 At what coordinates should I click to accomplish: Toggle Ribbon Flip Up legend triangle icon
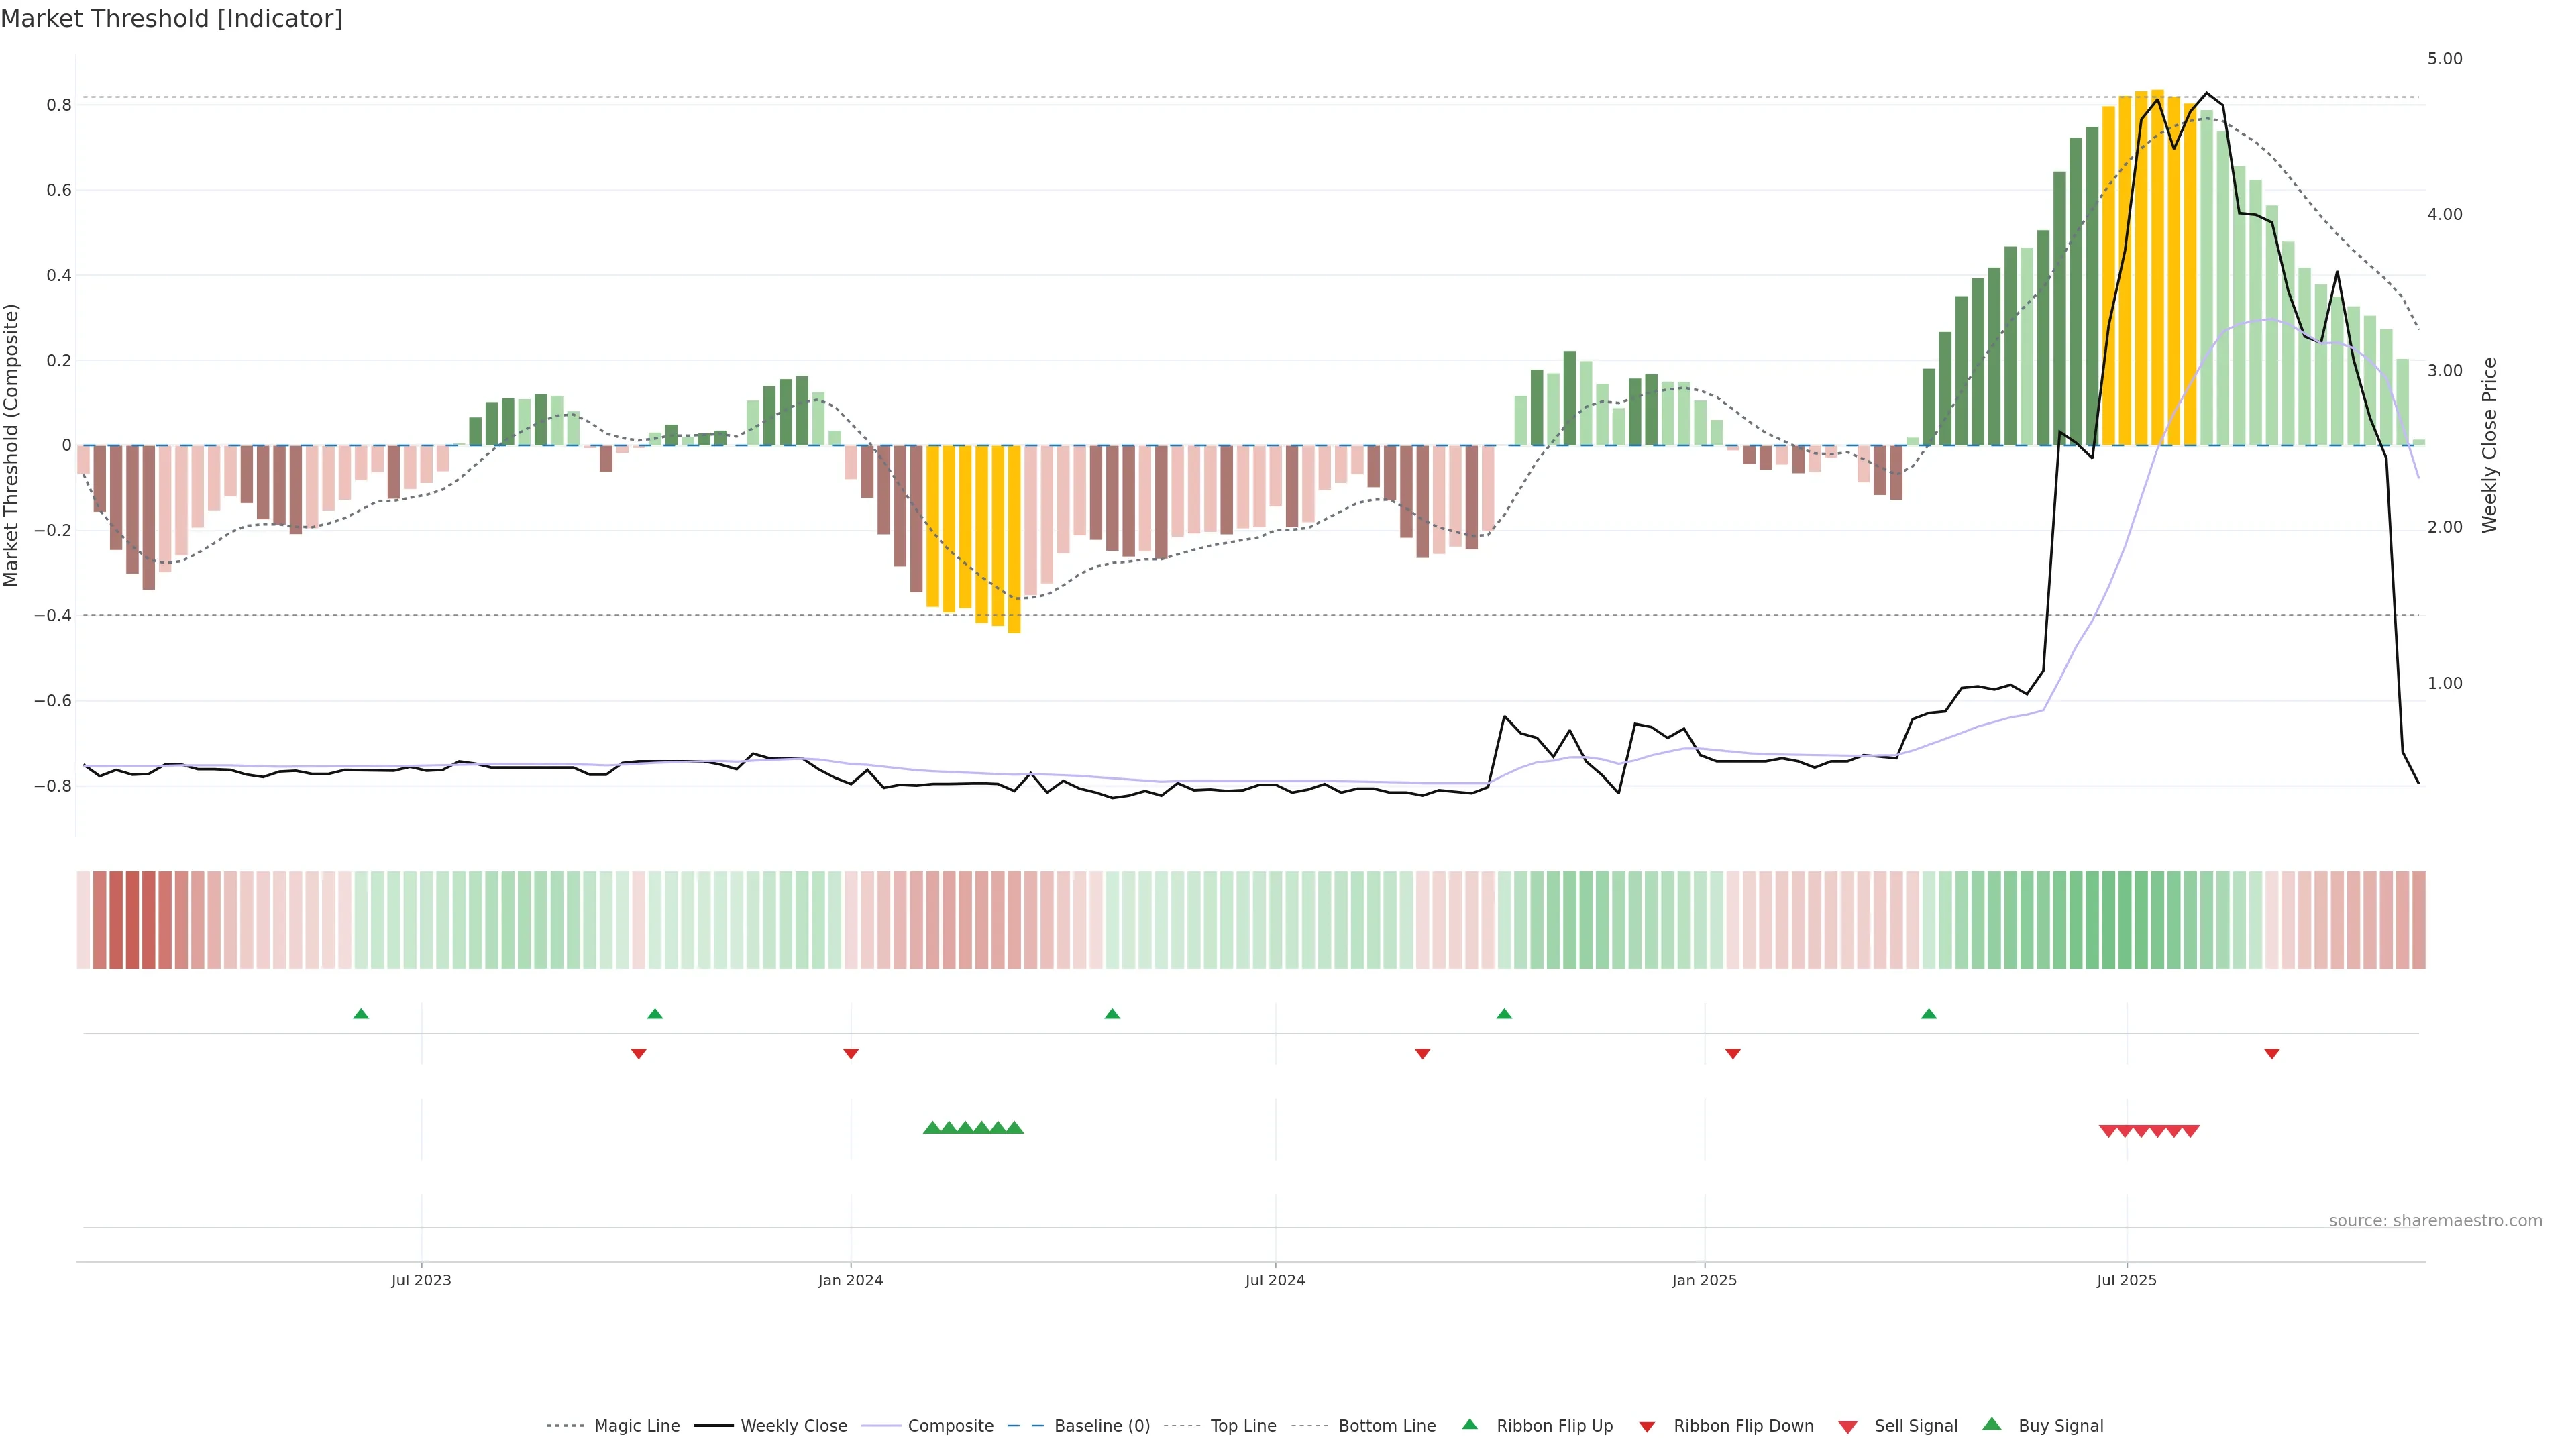pyautogui.click(x=1469, y=1424)
